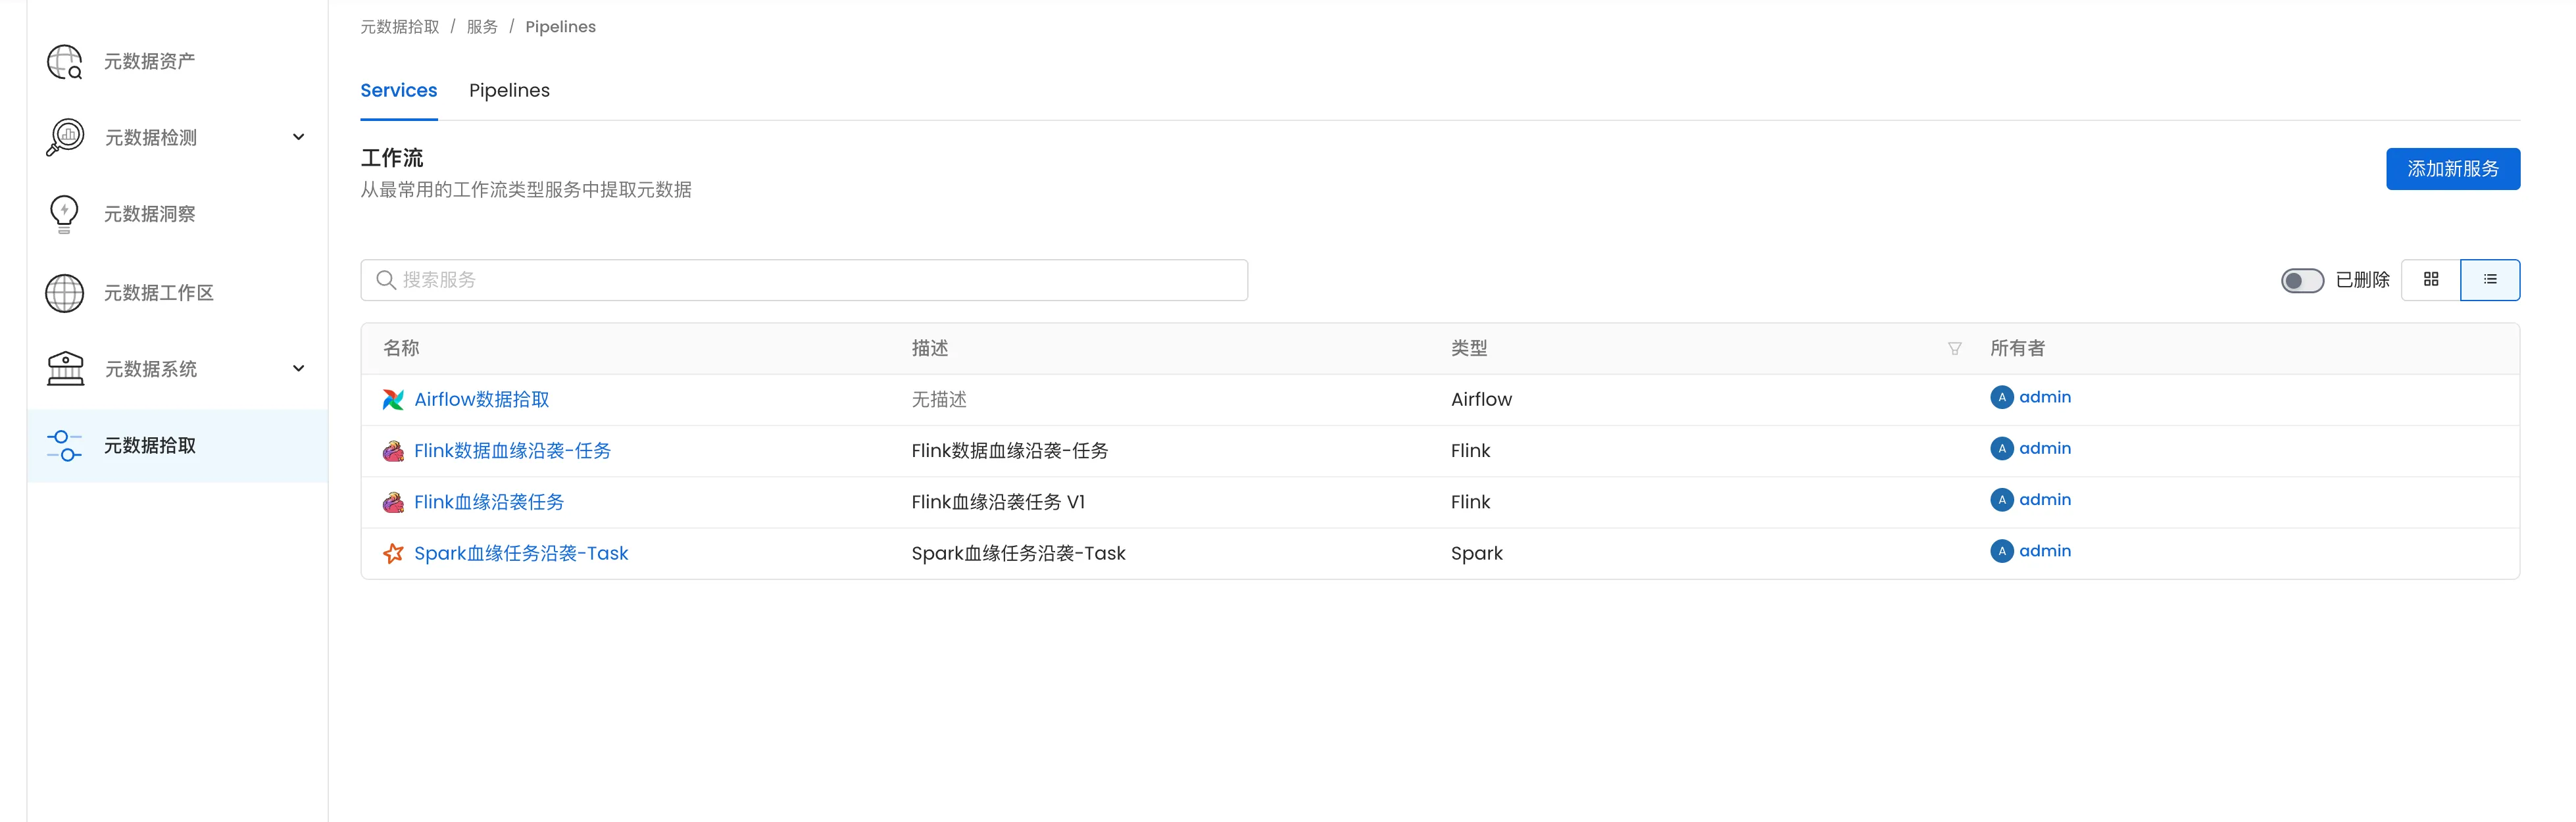Expand the 元数据系统 submenu chevron
The image size is (2576, 822).
pos(298,369)
